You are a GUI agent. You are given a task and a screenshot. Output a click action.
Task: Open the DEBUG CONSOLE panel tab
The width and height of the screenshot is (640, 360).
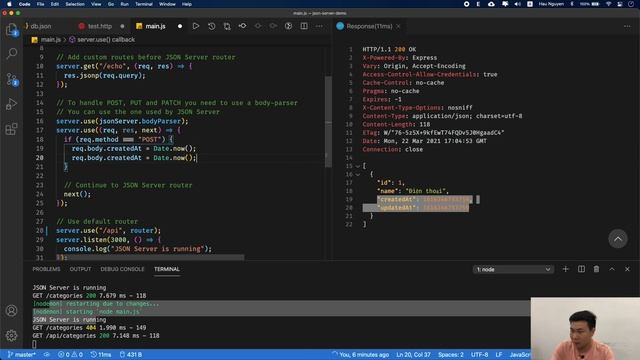[122, 269]
